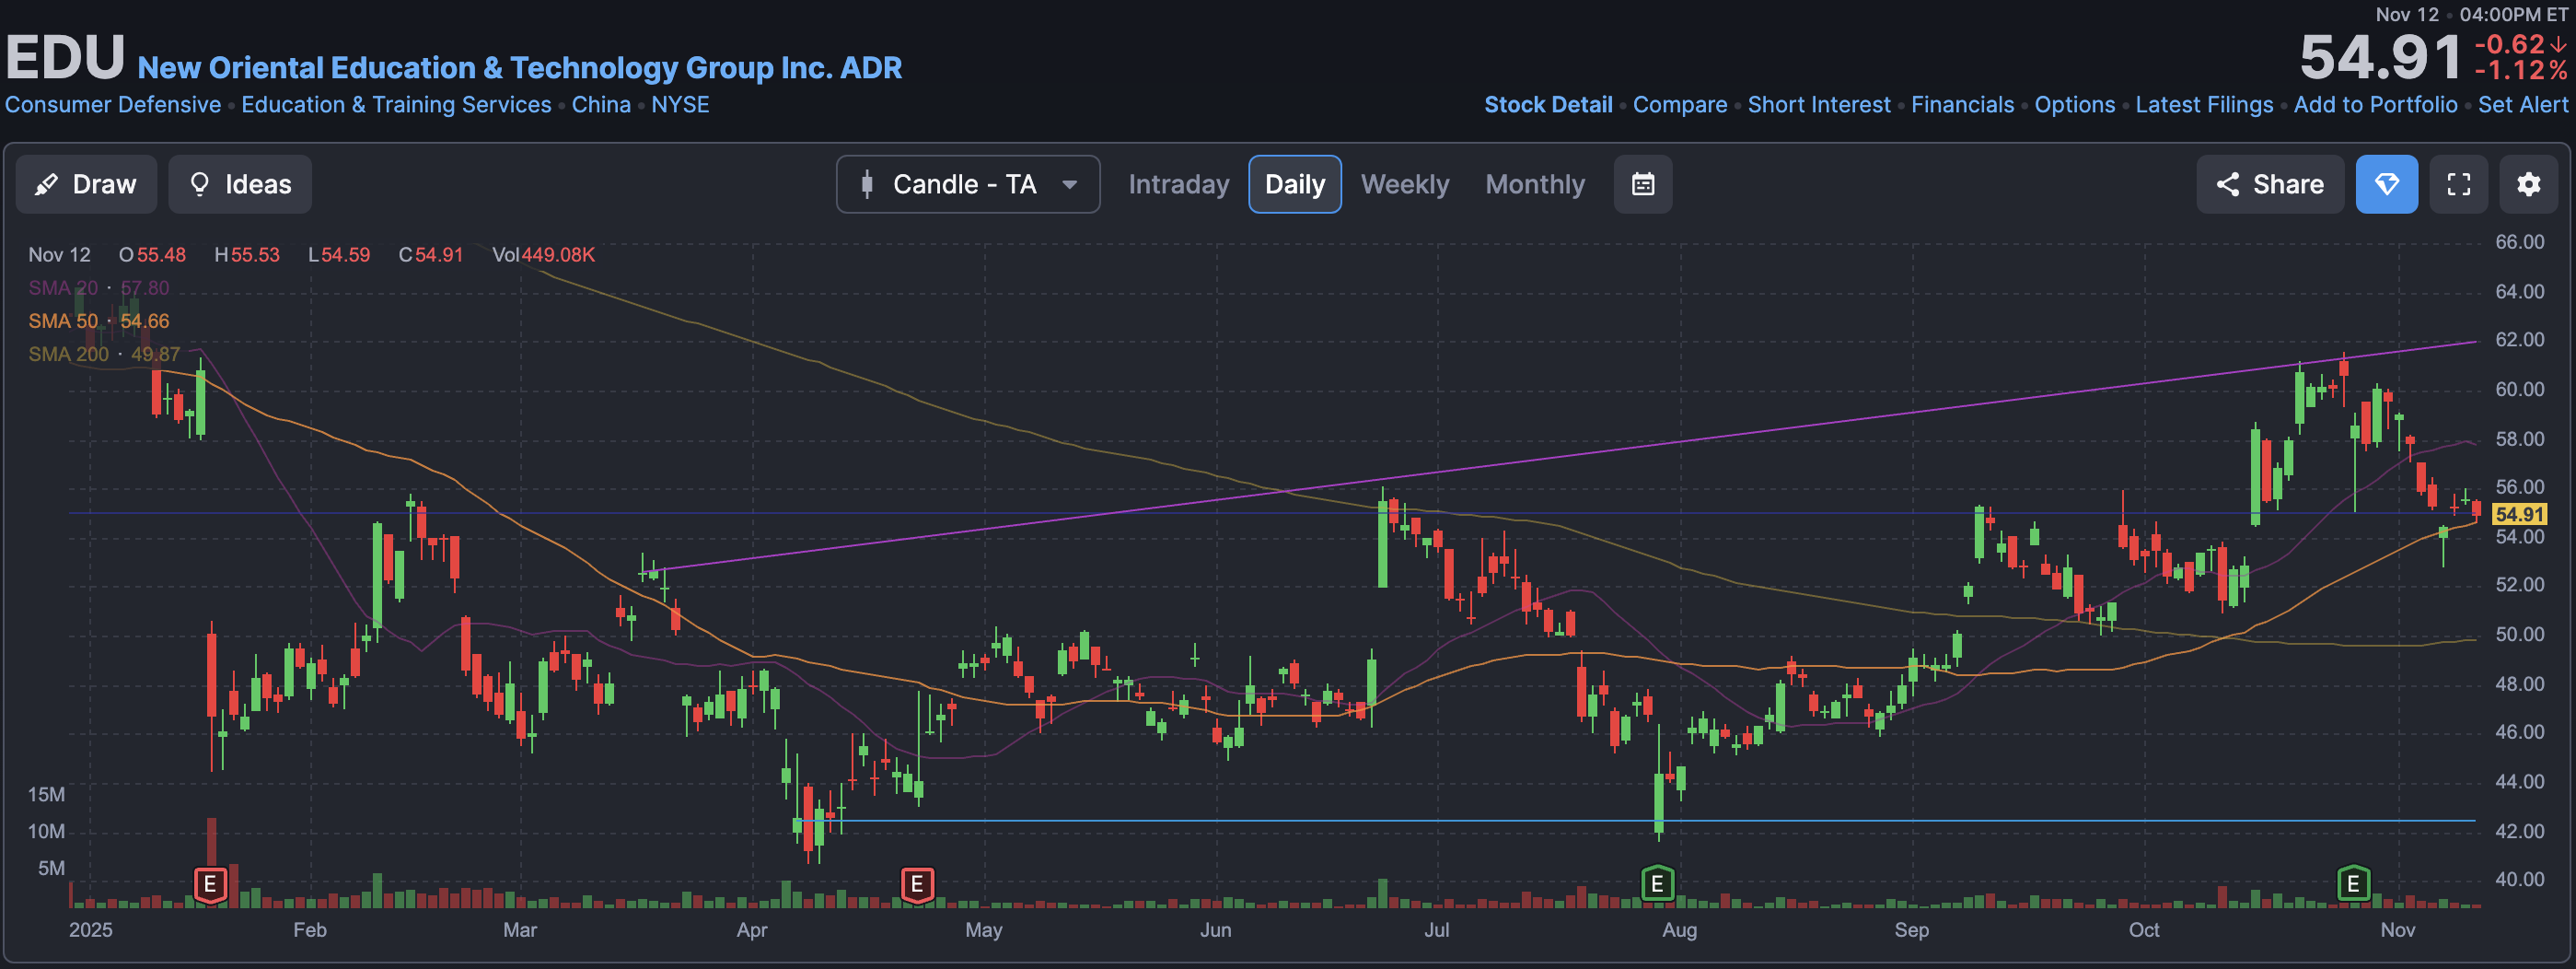Viewport: 2576px width, 969px height.
Task: Click the lightbulb icon in Ideas button
Action: tap(199, 184)
